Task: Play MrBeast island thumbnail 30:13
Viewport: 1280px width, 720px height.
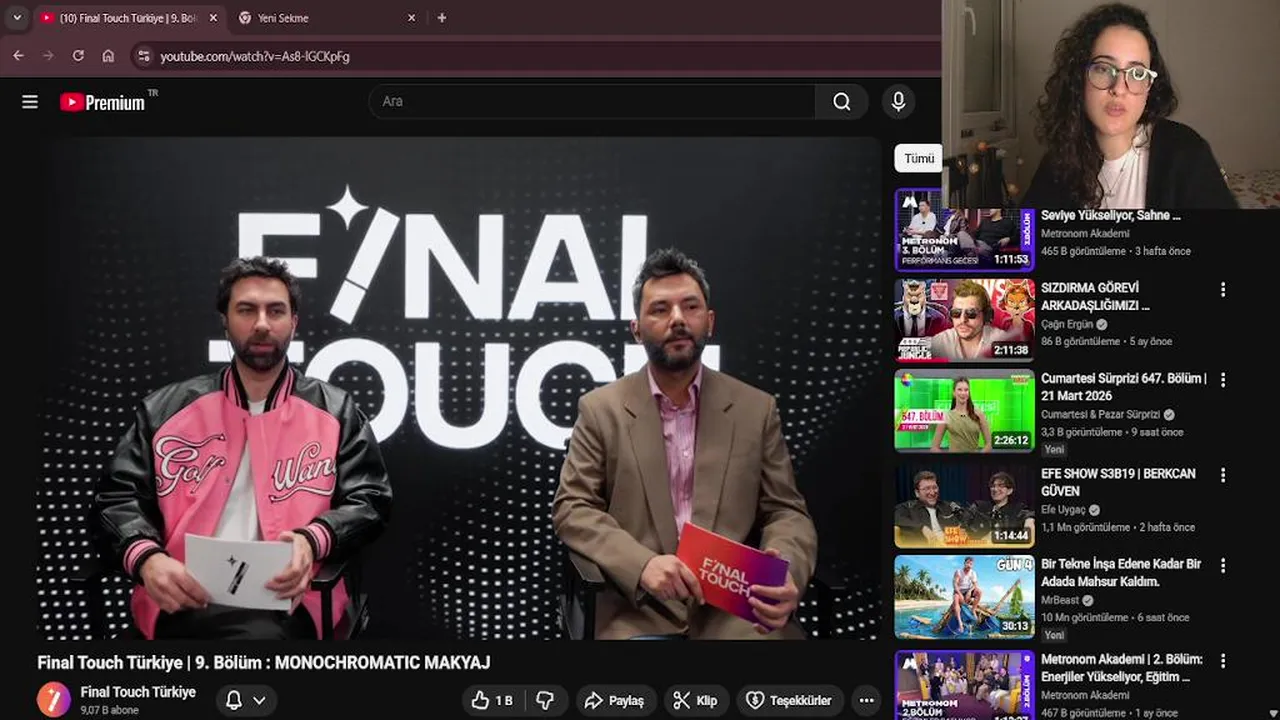Action: point(965,597)
